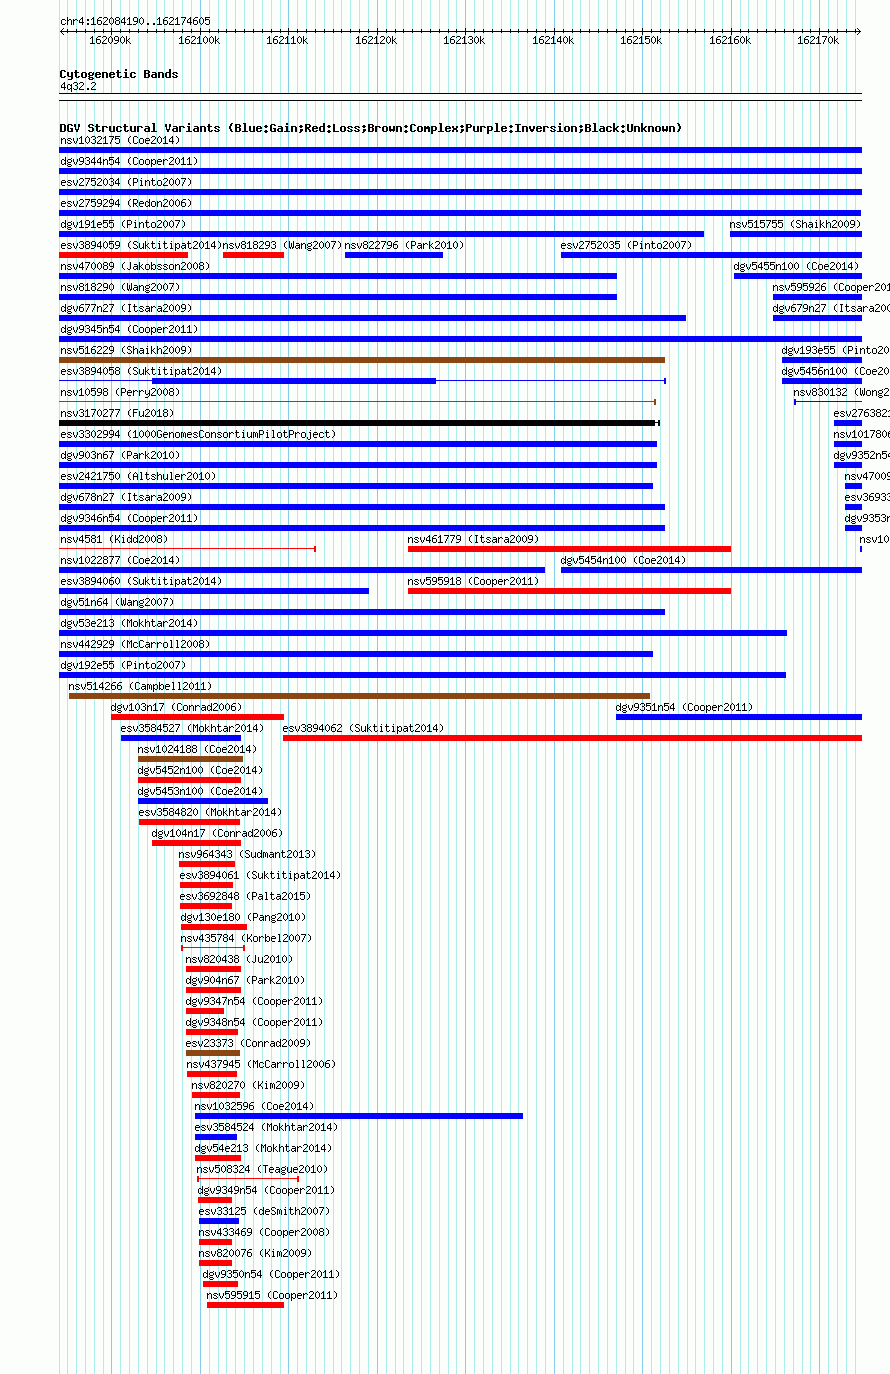Select the esv2421750 (Altshuler2010) label
Viewport: 890px width, 1374px height.
click(x=137, y=476)
